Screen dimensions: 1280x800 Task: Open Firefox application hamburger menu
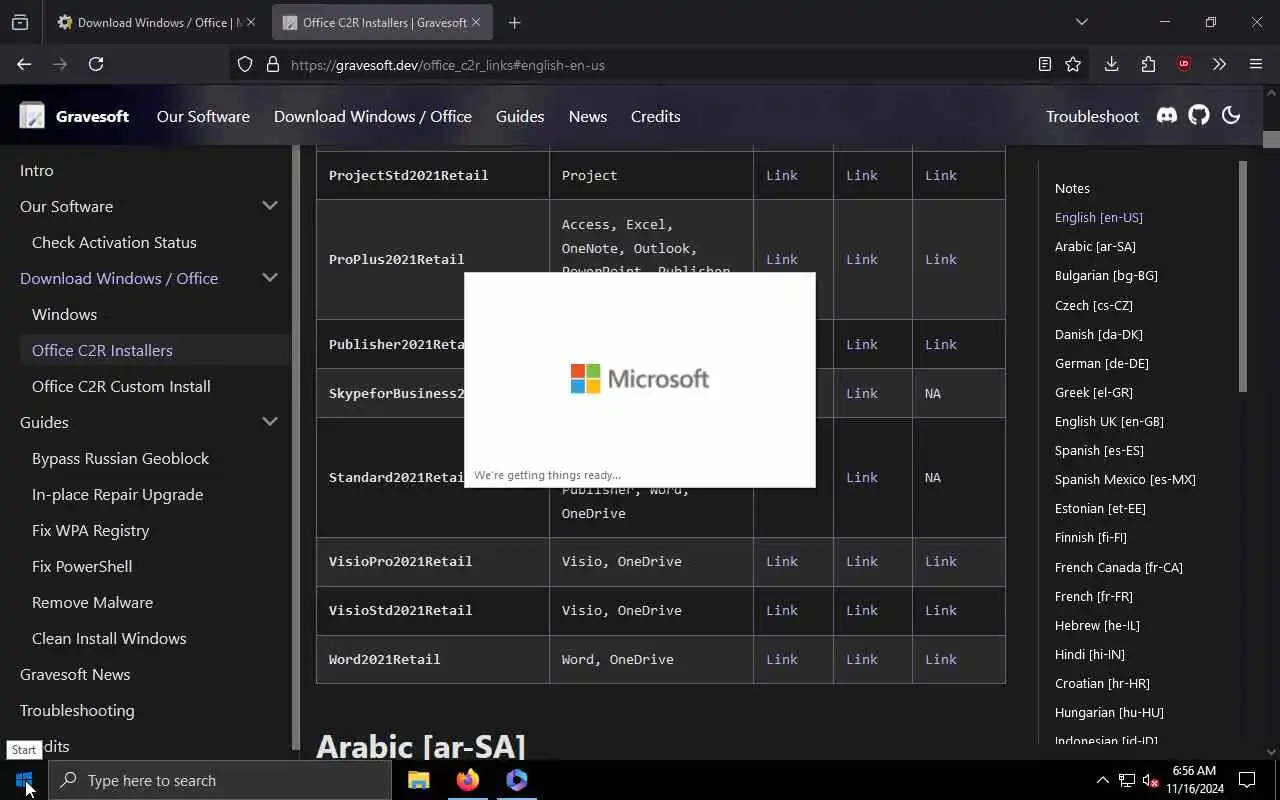pyautogui.click(x=1256, y=64)
